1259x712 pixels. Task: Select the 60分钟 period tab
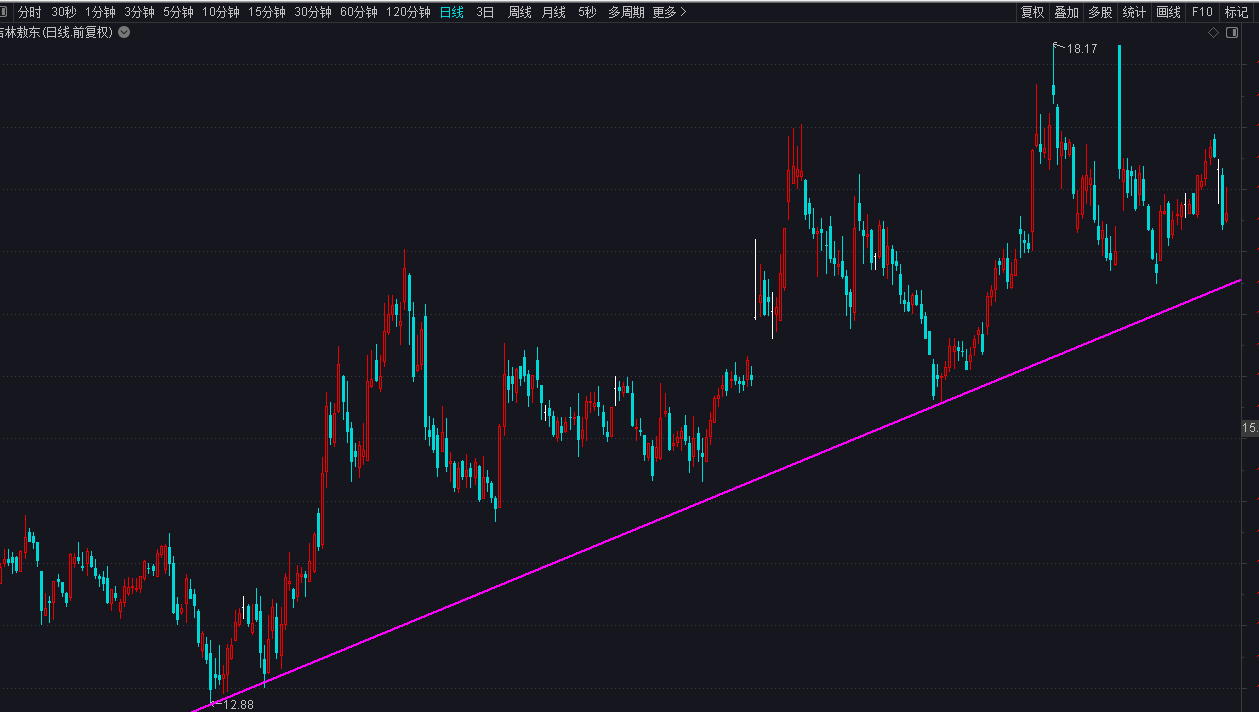pyautogui.click(x=359, y=12)
